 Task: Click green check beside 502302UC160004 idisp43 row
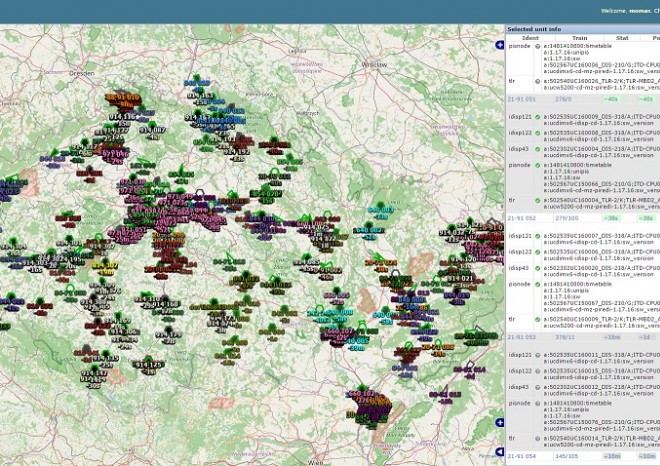click(538, 149)
